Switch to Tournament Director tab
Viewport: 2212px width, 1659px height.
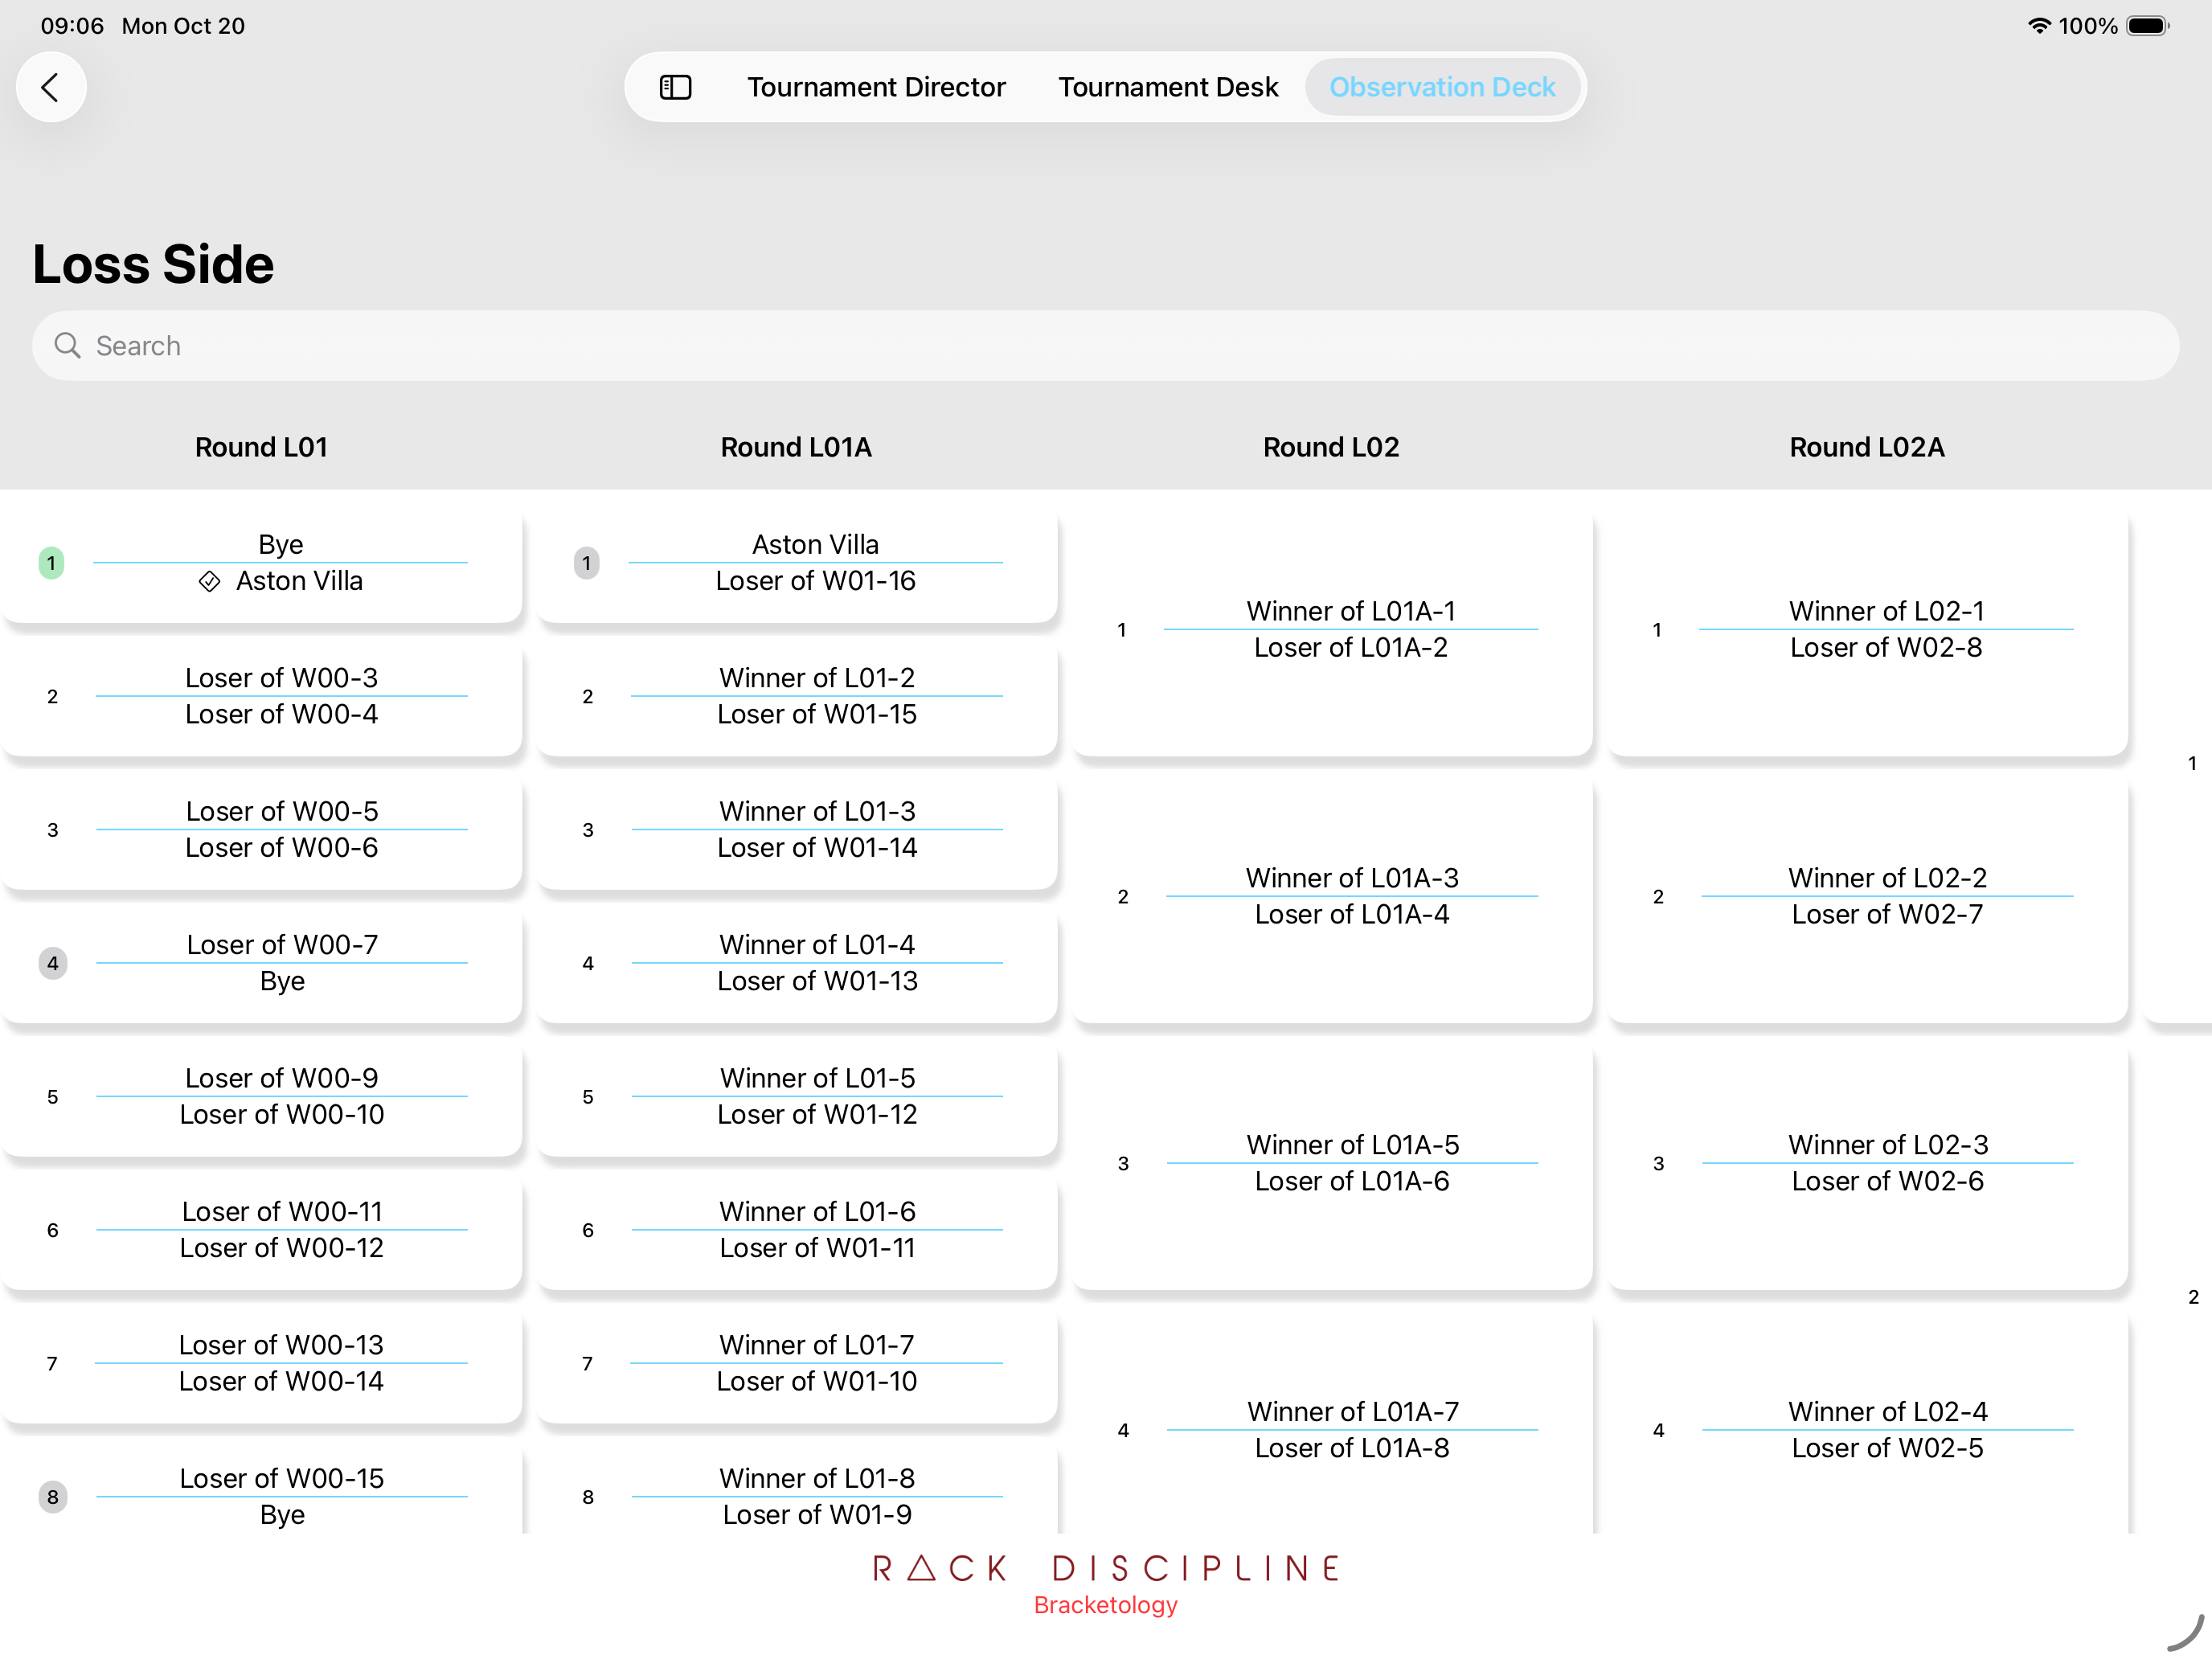click(875, 87)
